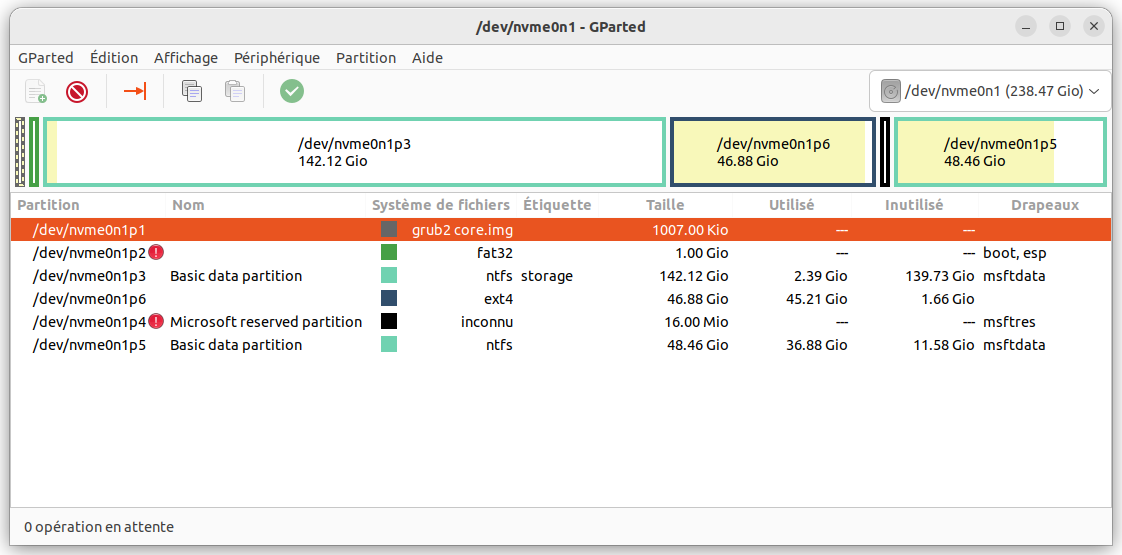Click warning icon beside nvme0n1p4
The width and height of the screenshot is (1122, 555).
click(x=156, y=322)
